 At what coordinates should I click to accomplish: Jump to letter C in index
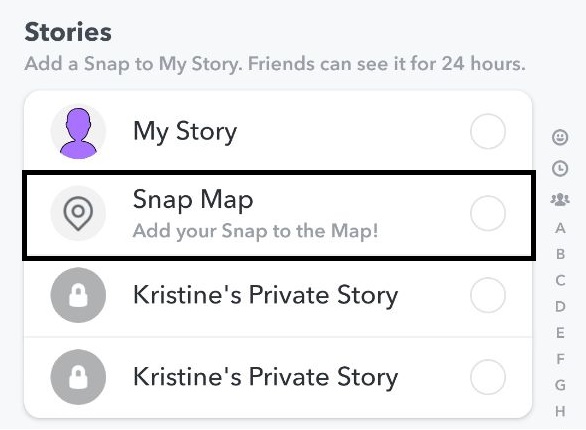click(x=560, y=280)
